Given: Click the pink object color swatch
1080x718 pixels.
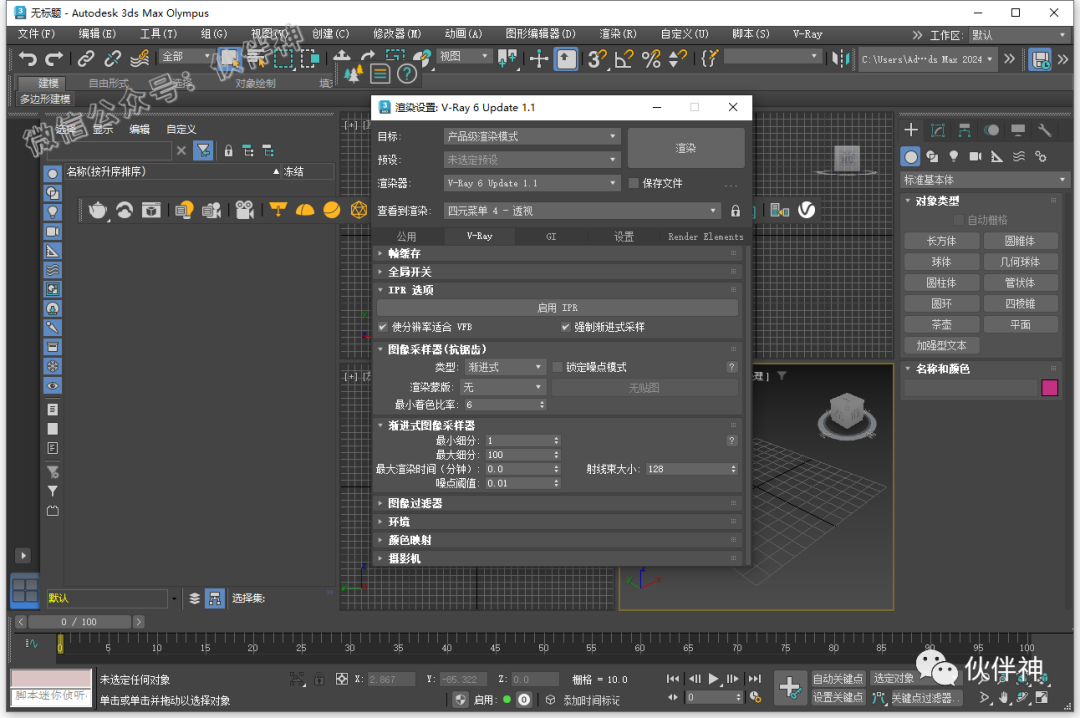Looking at the screenshot, I should pos(1050,388).
